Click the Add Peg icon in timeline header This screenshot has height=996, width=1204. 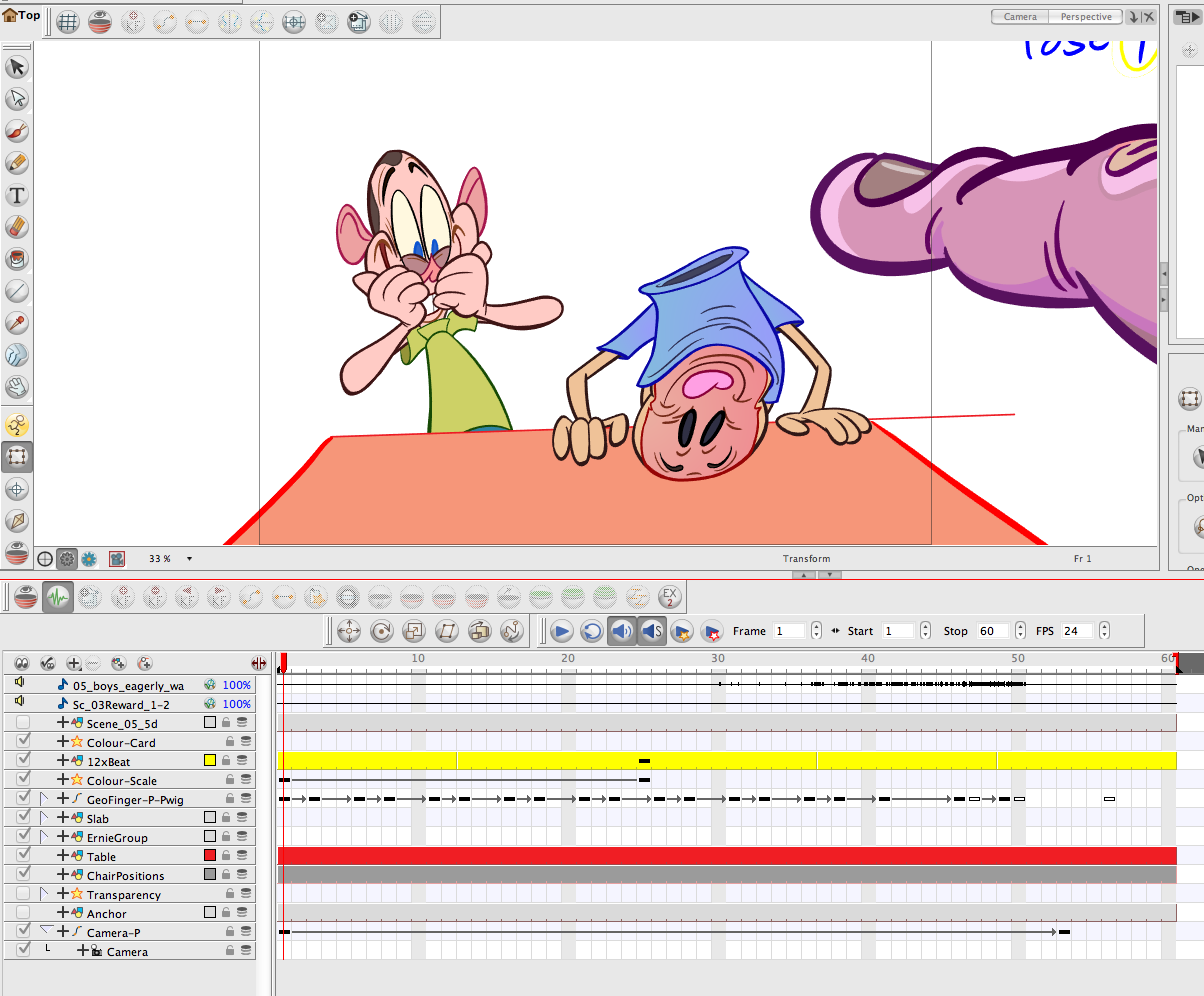pyautogui.click(x=145, y=663)
